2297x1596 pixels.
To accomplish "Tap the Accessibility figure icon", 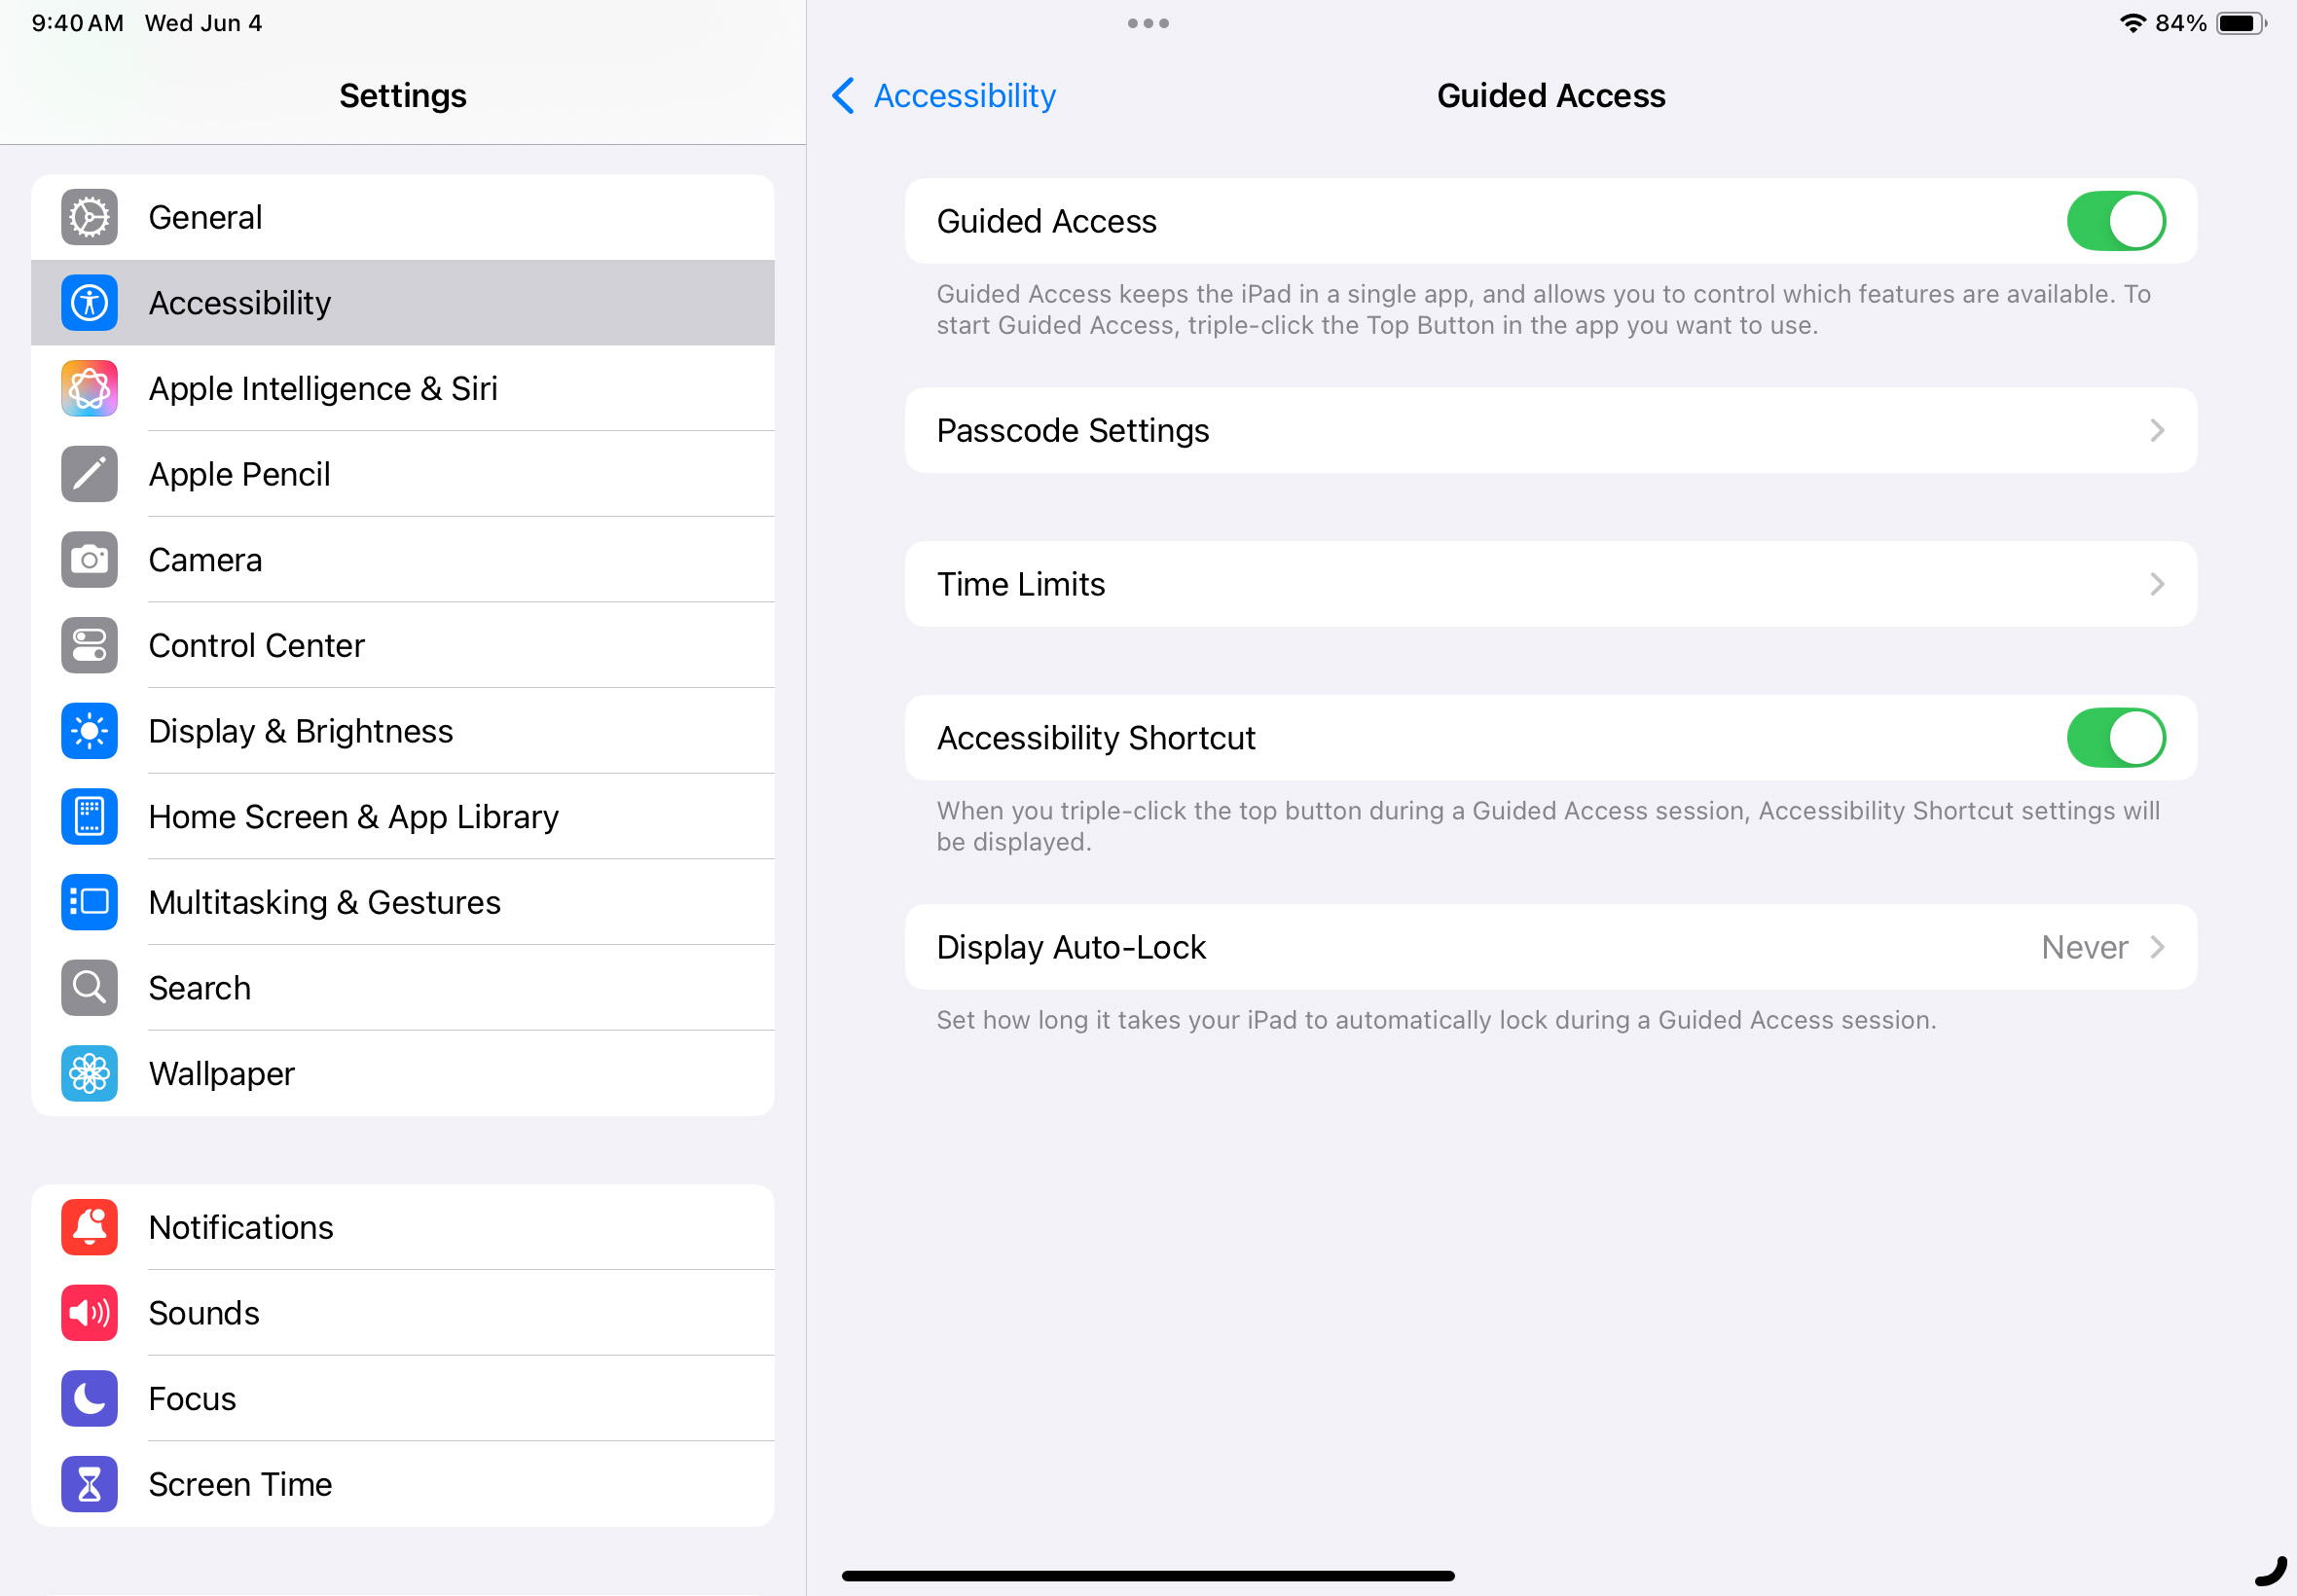I will pyautogui.click(x=89, y=303).
